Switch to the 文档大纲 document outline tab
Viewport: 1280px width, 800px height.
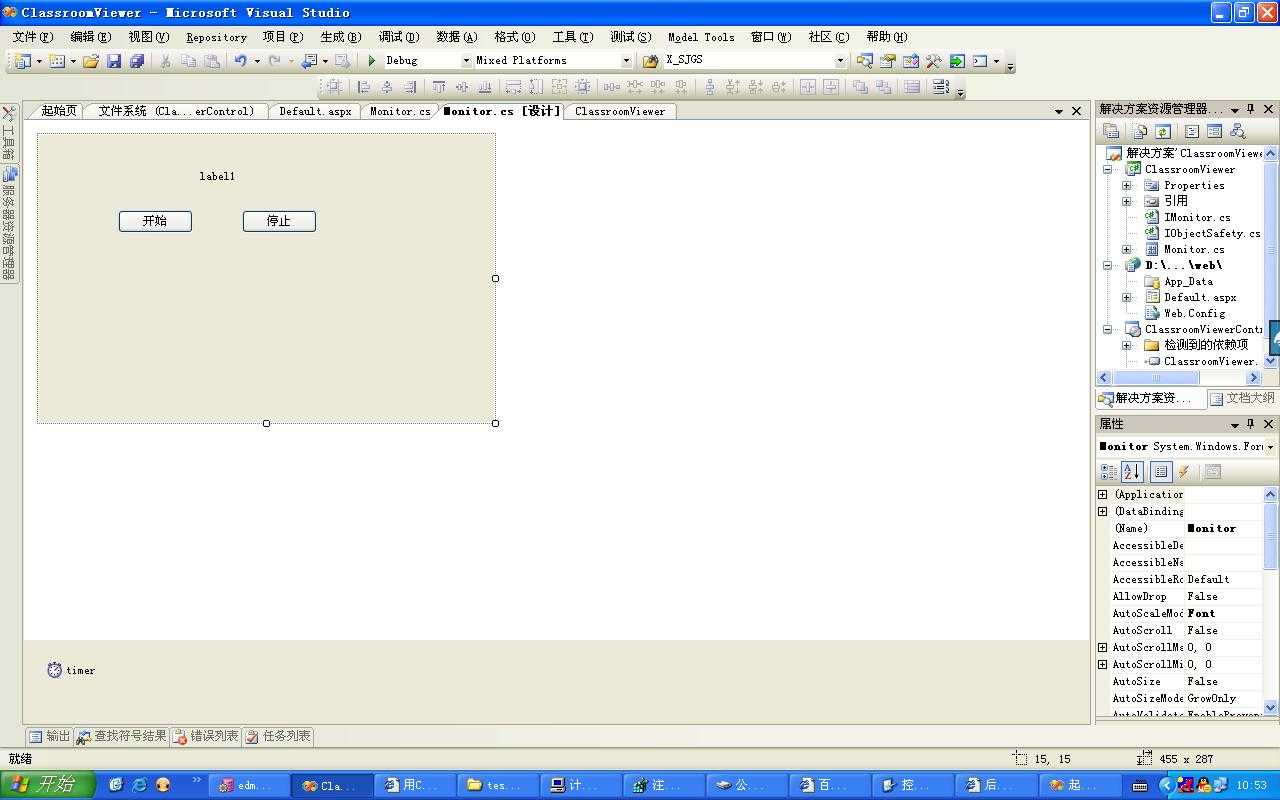1241,398
